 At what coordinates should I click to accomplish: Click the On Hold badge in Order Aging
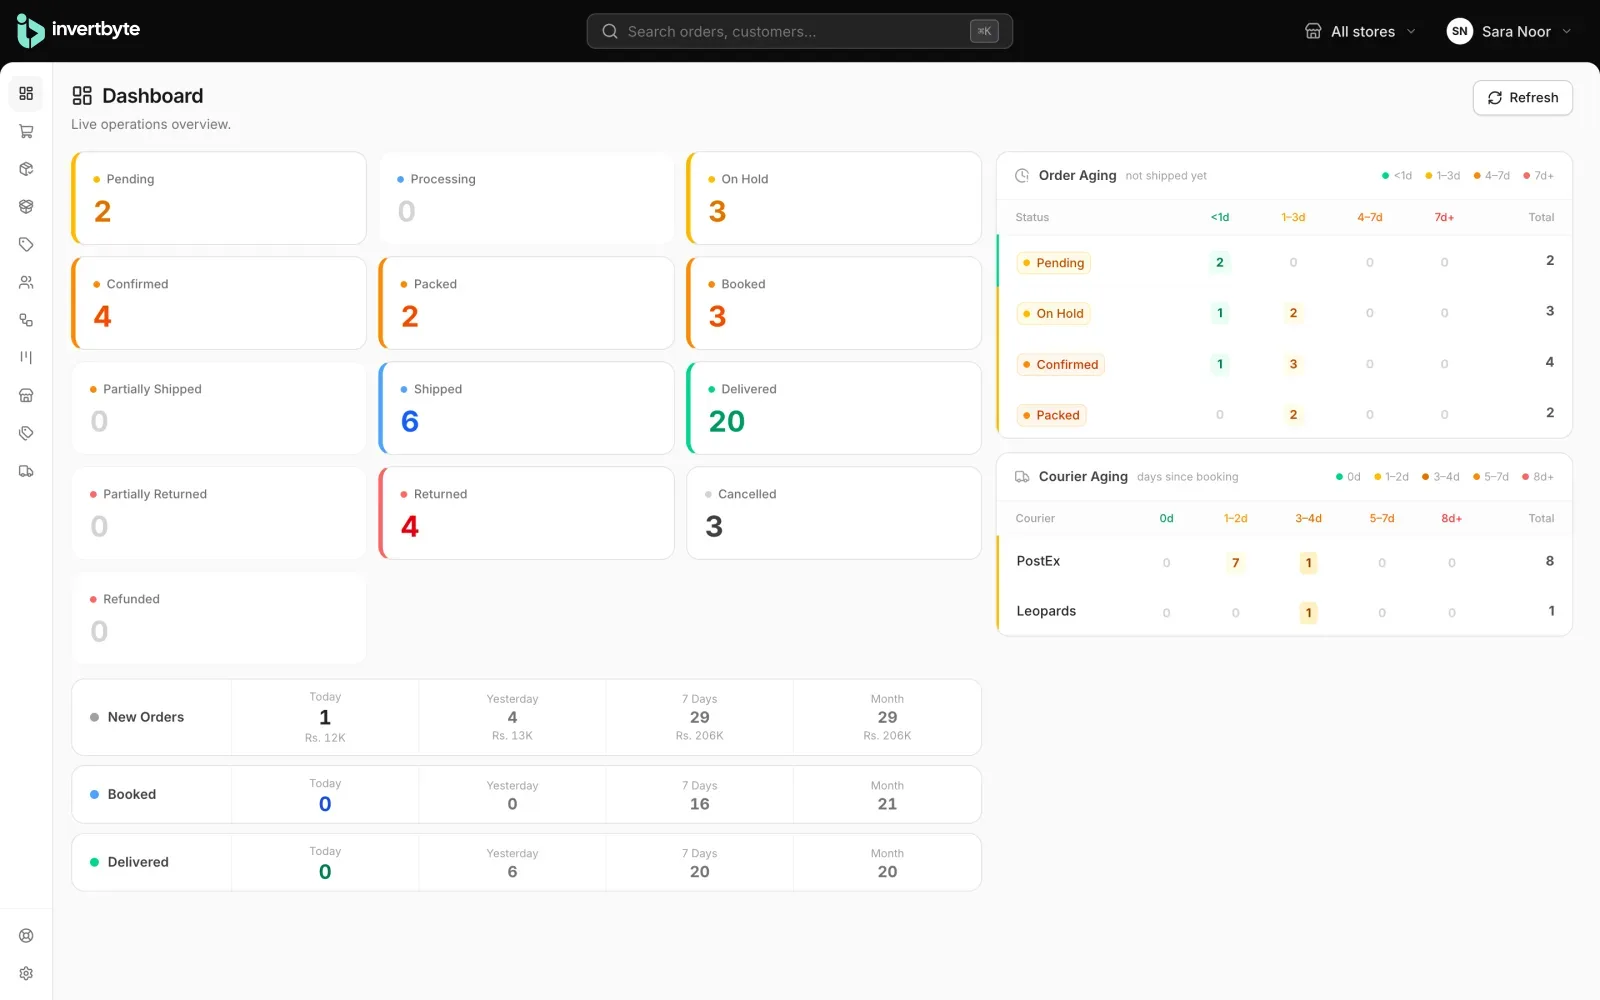[x=1053, y=314]
